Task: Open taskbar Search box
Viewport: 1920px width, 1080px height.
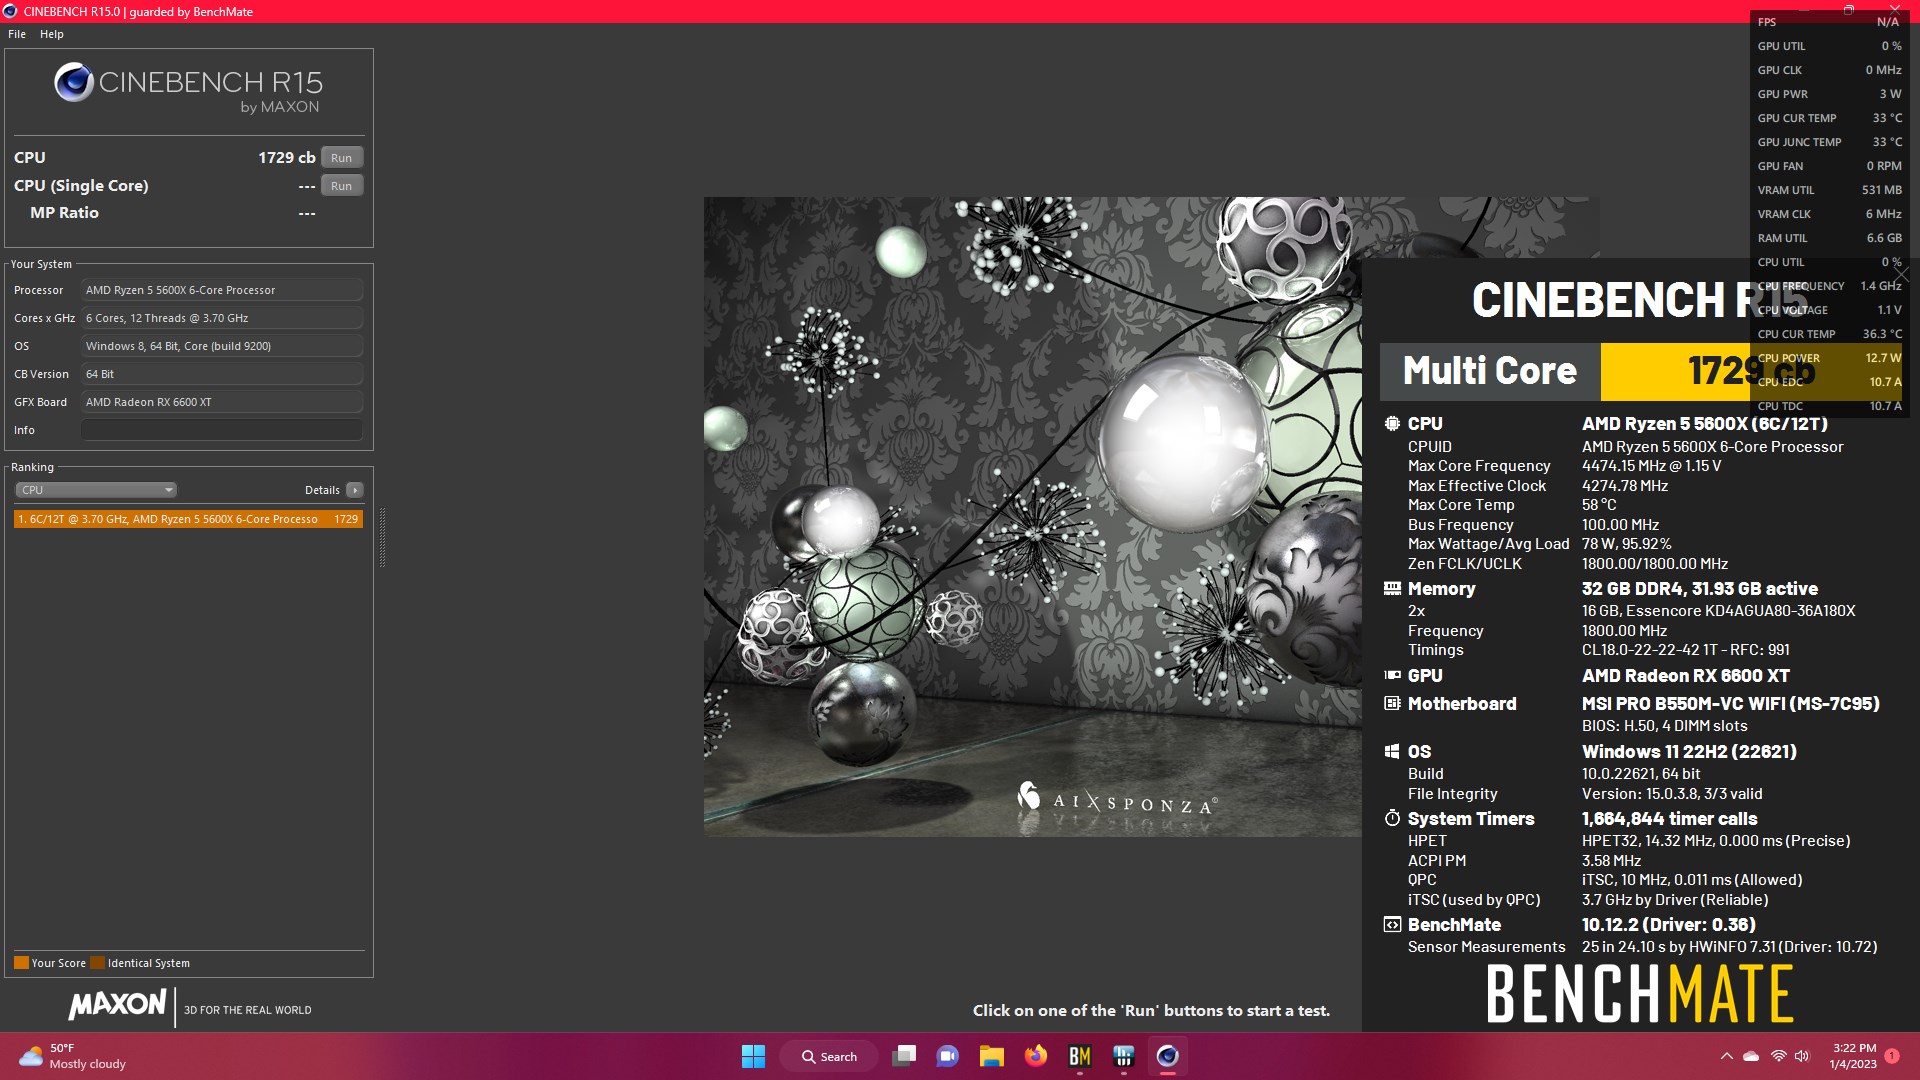Action: 829,1056
